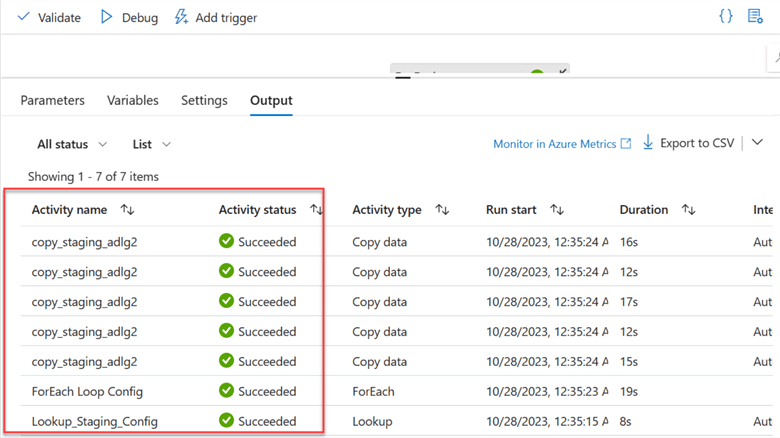Click Succeeded icon in 16s duration row
The image size is (780, 438).
226,241
